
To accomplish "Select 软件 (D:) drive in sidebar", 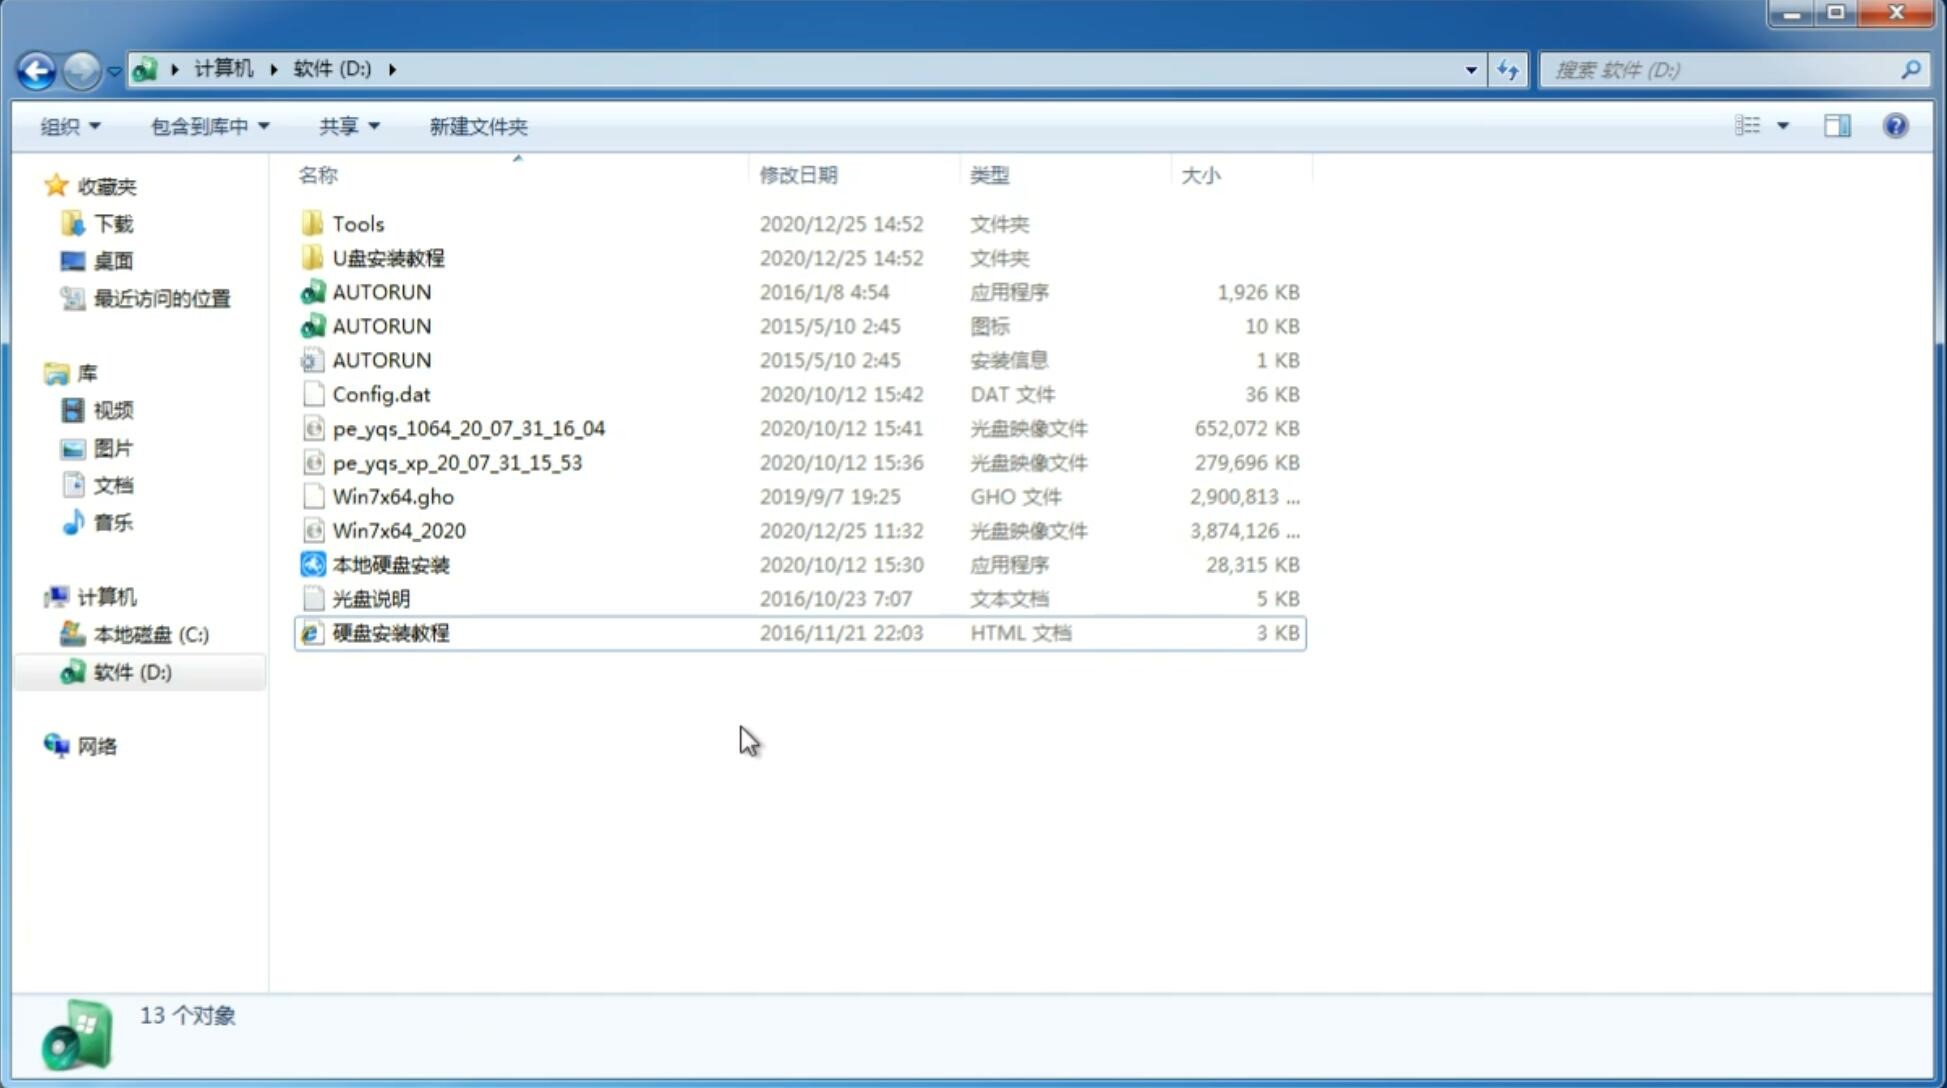I will [132, 672].
